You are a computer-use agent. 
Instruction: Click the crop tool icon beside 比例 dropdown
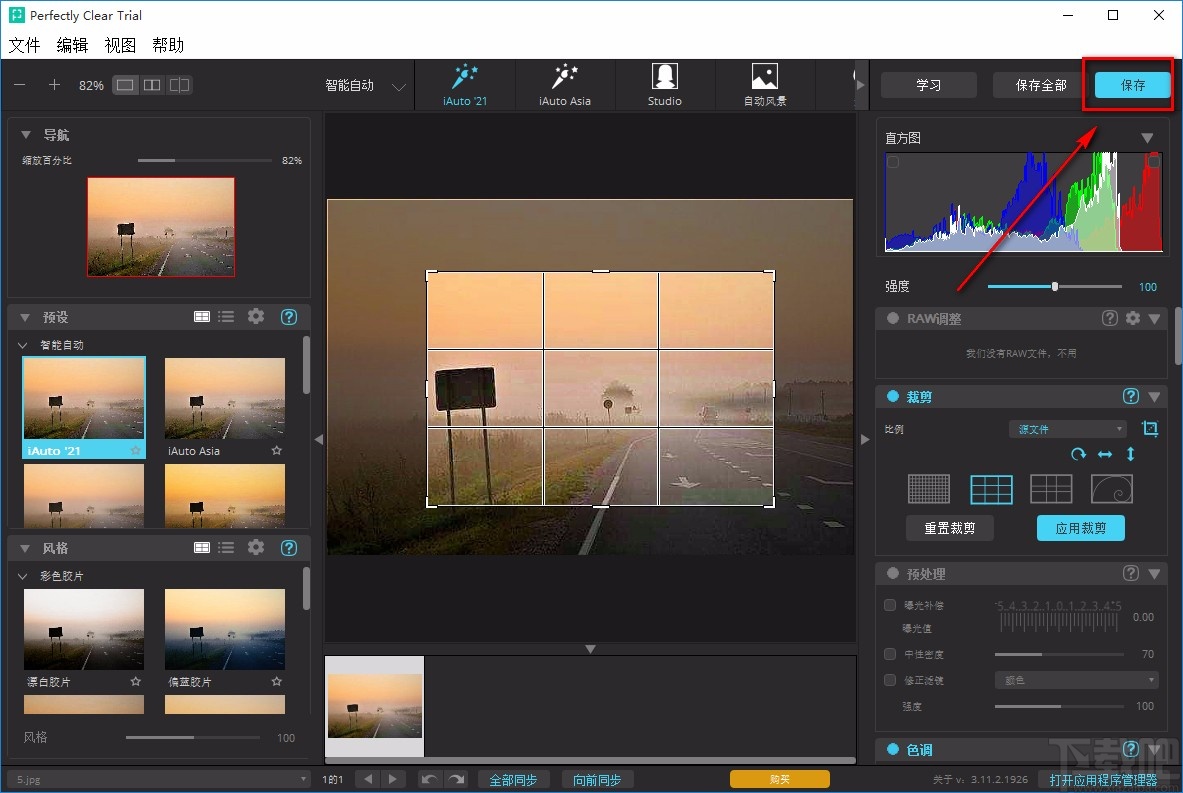click(1150, 429)
